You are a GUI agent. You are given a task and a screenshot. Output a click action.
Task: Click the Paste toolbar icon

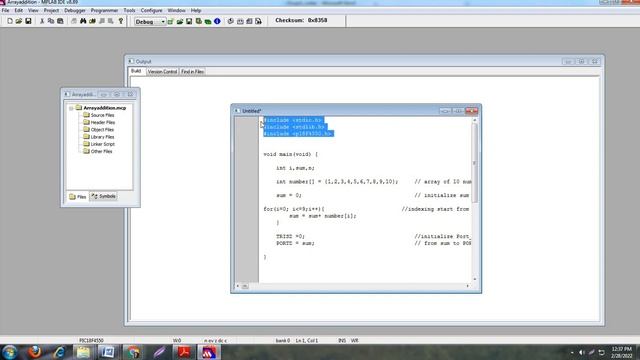tap(60, 21)
